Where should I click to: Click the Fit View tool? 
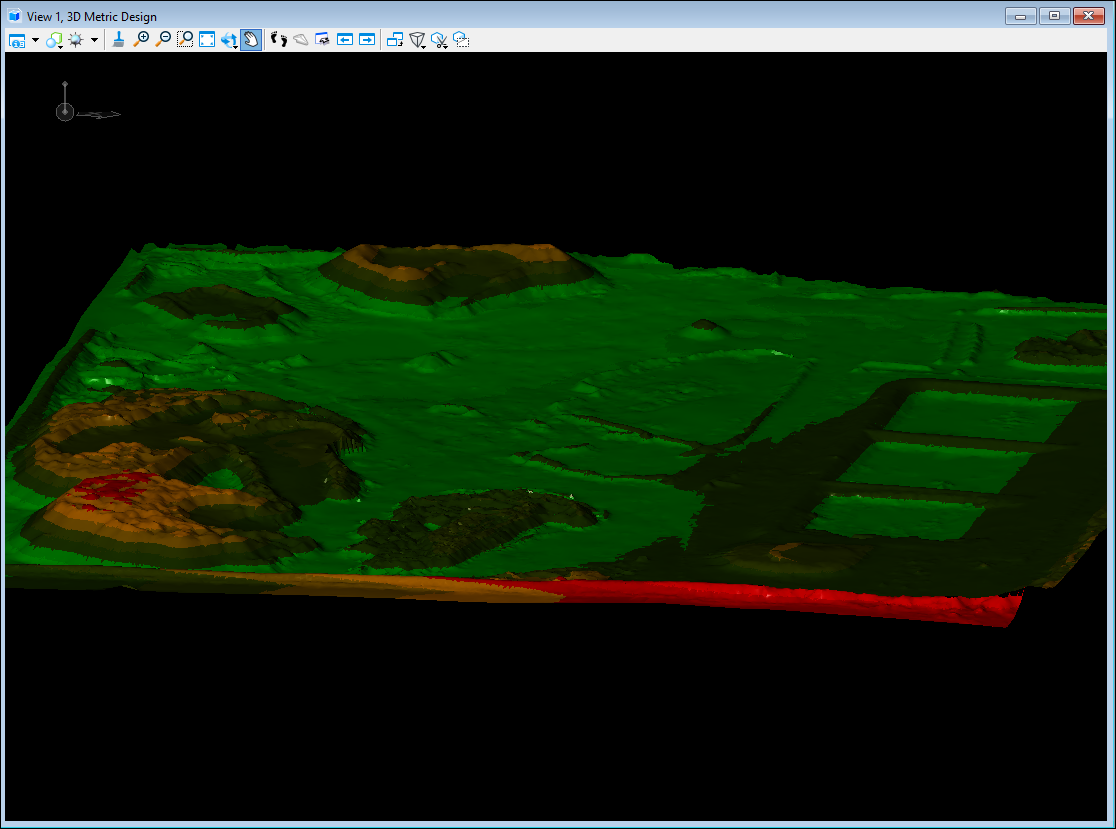coord(207,40)
